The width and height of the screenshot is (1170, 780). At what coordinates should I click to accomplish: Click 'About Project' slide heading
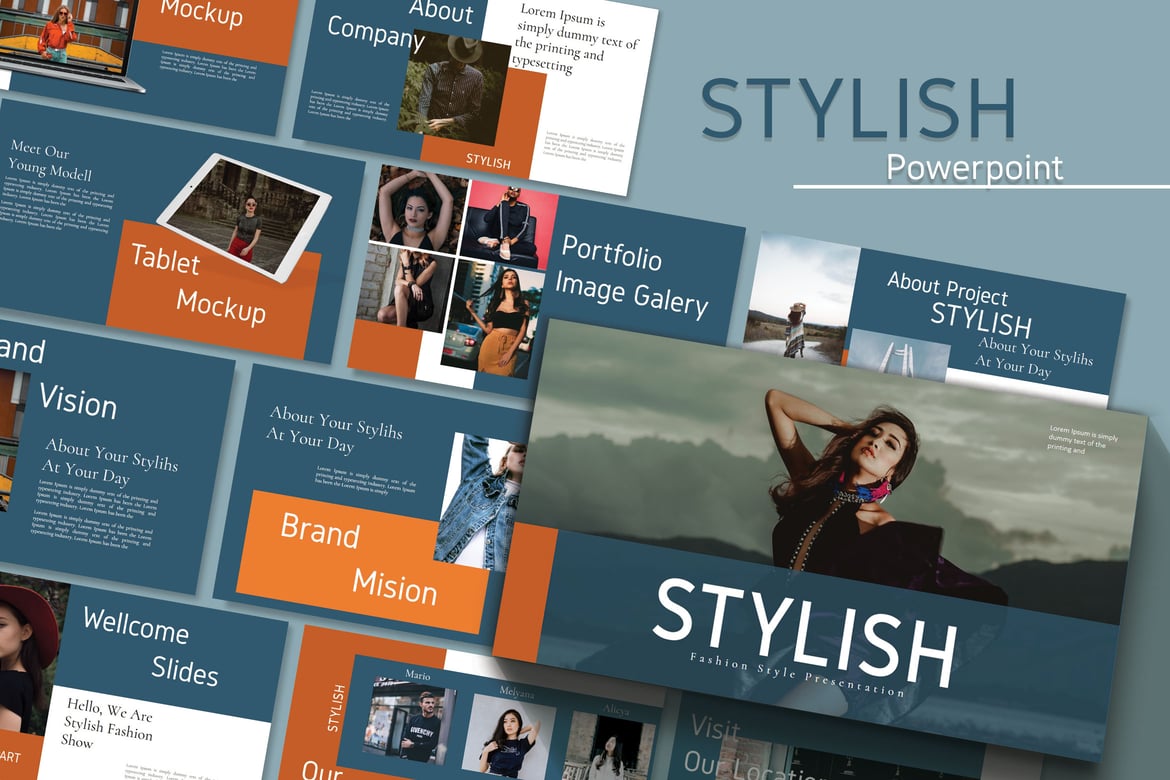[948, 290]
